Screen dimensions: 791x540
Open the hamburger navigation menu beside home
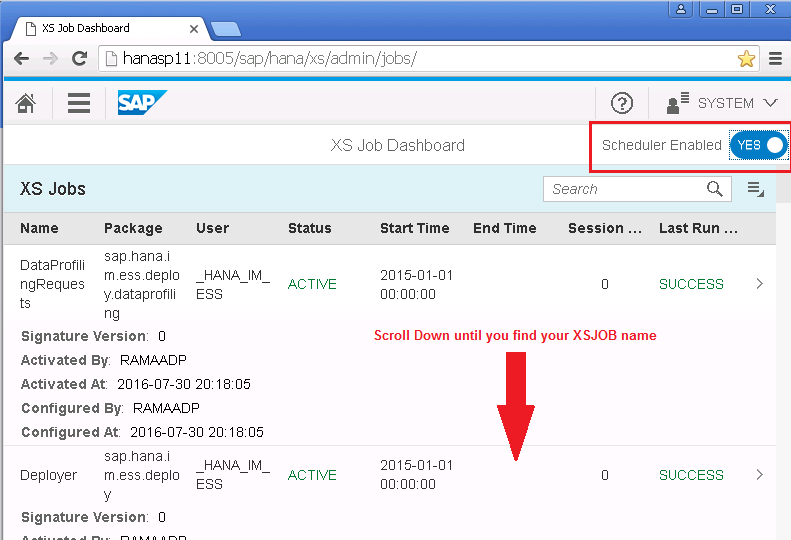[x=79, y=103]
